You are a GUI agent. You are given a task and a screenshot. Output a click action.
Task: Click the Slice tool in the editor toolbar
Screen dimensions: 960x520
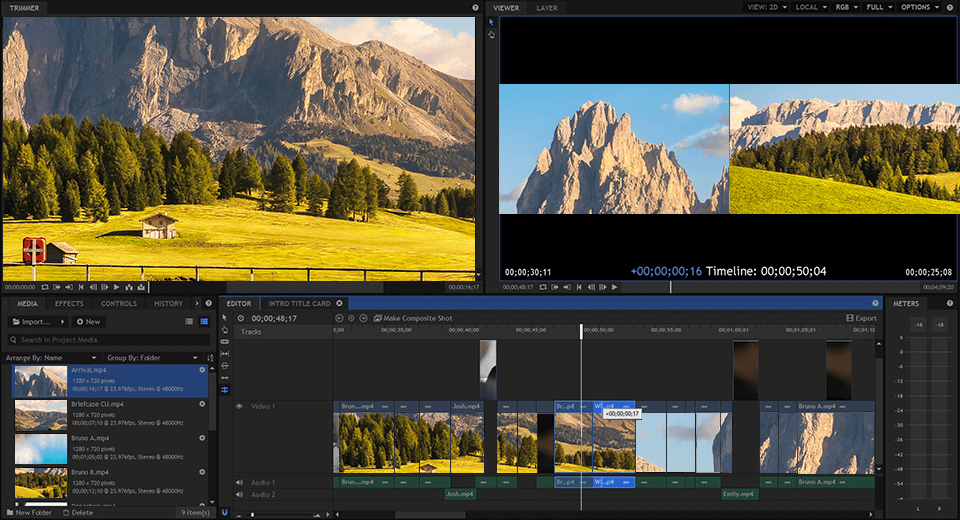click(225, 342)
